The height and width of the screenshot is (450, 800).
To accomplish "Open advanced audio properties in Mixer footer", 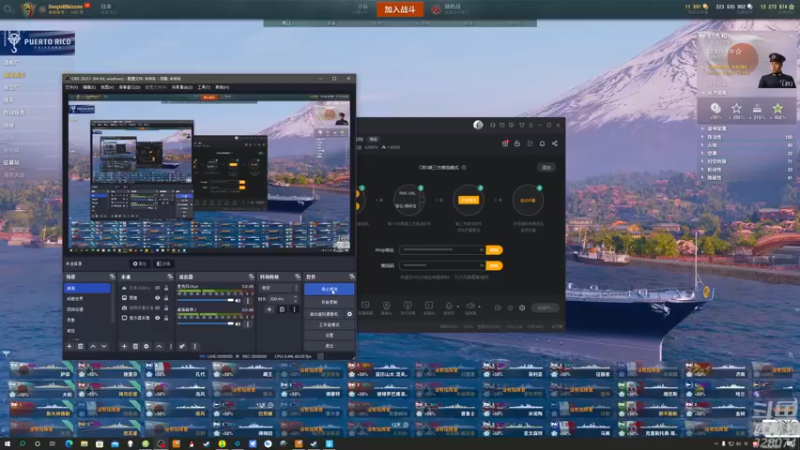I will coord(182,346).
